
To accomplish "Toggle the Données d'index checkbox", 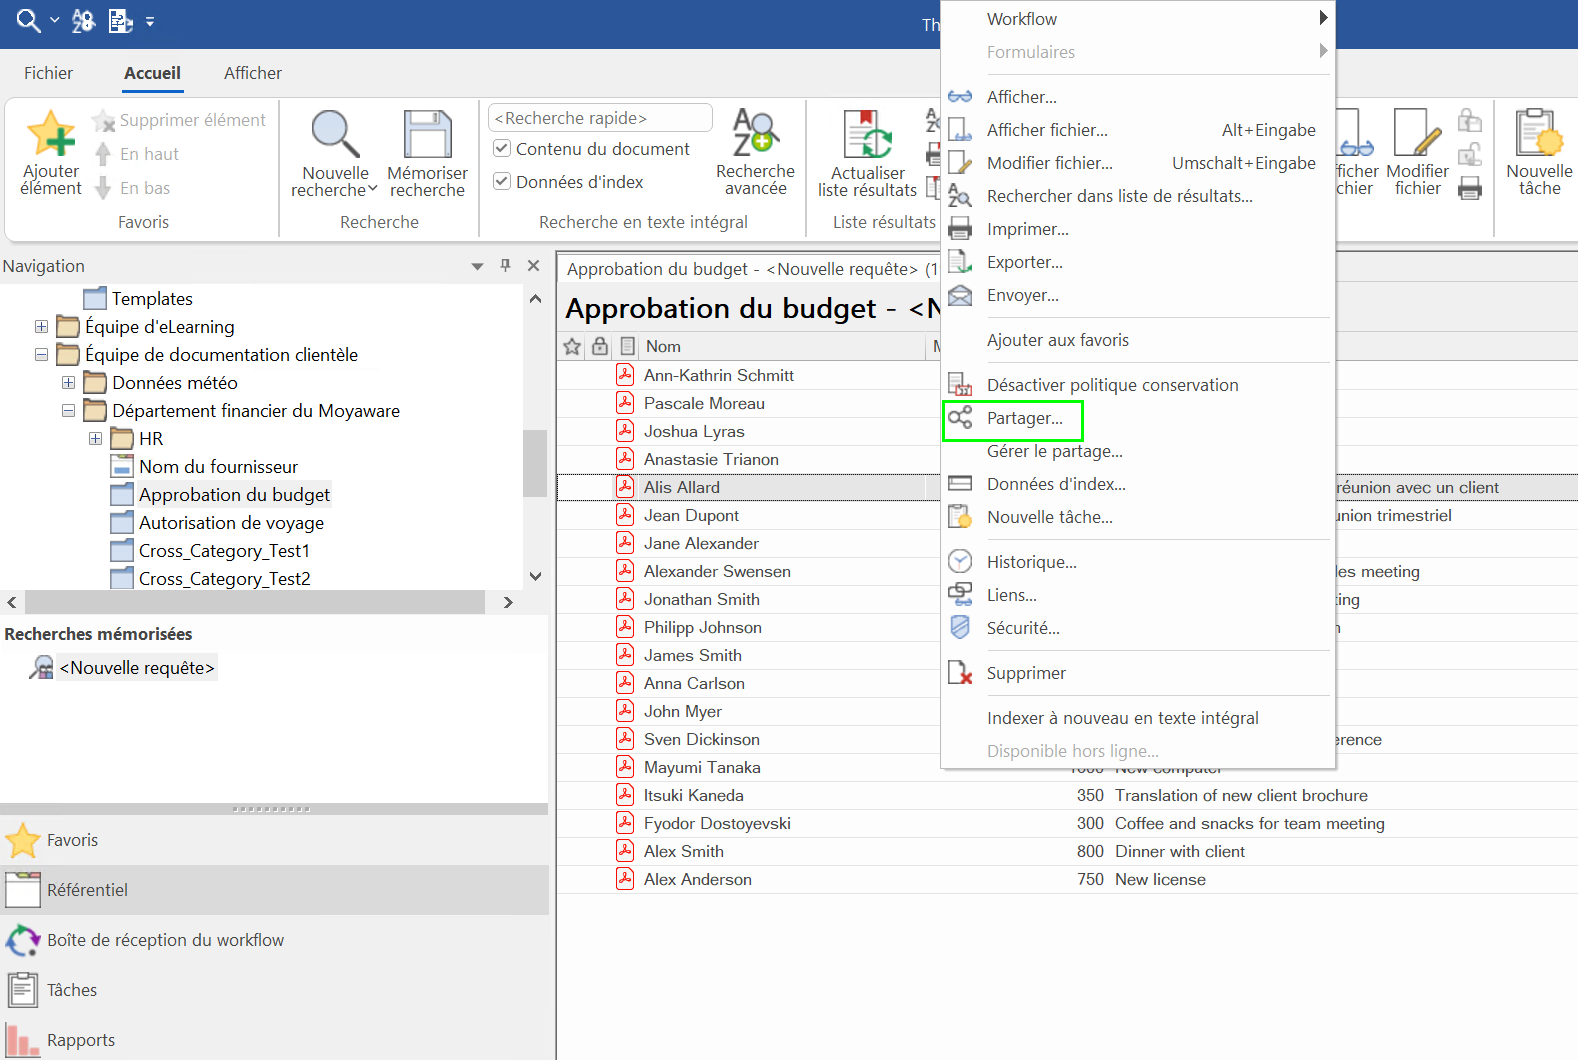I will [x=502, y=182].
